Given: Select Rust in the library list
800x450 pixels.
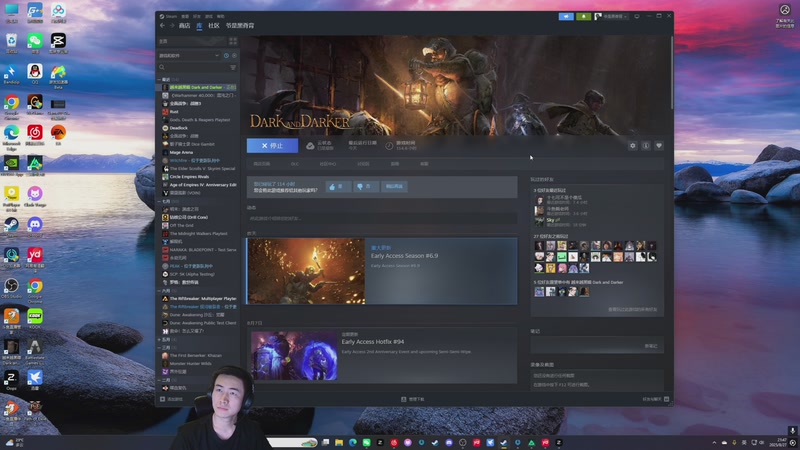Looking at the screenshot, I should point(174,112).
